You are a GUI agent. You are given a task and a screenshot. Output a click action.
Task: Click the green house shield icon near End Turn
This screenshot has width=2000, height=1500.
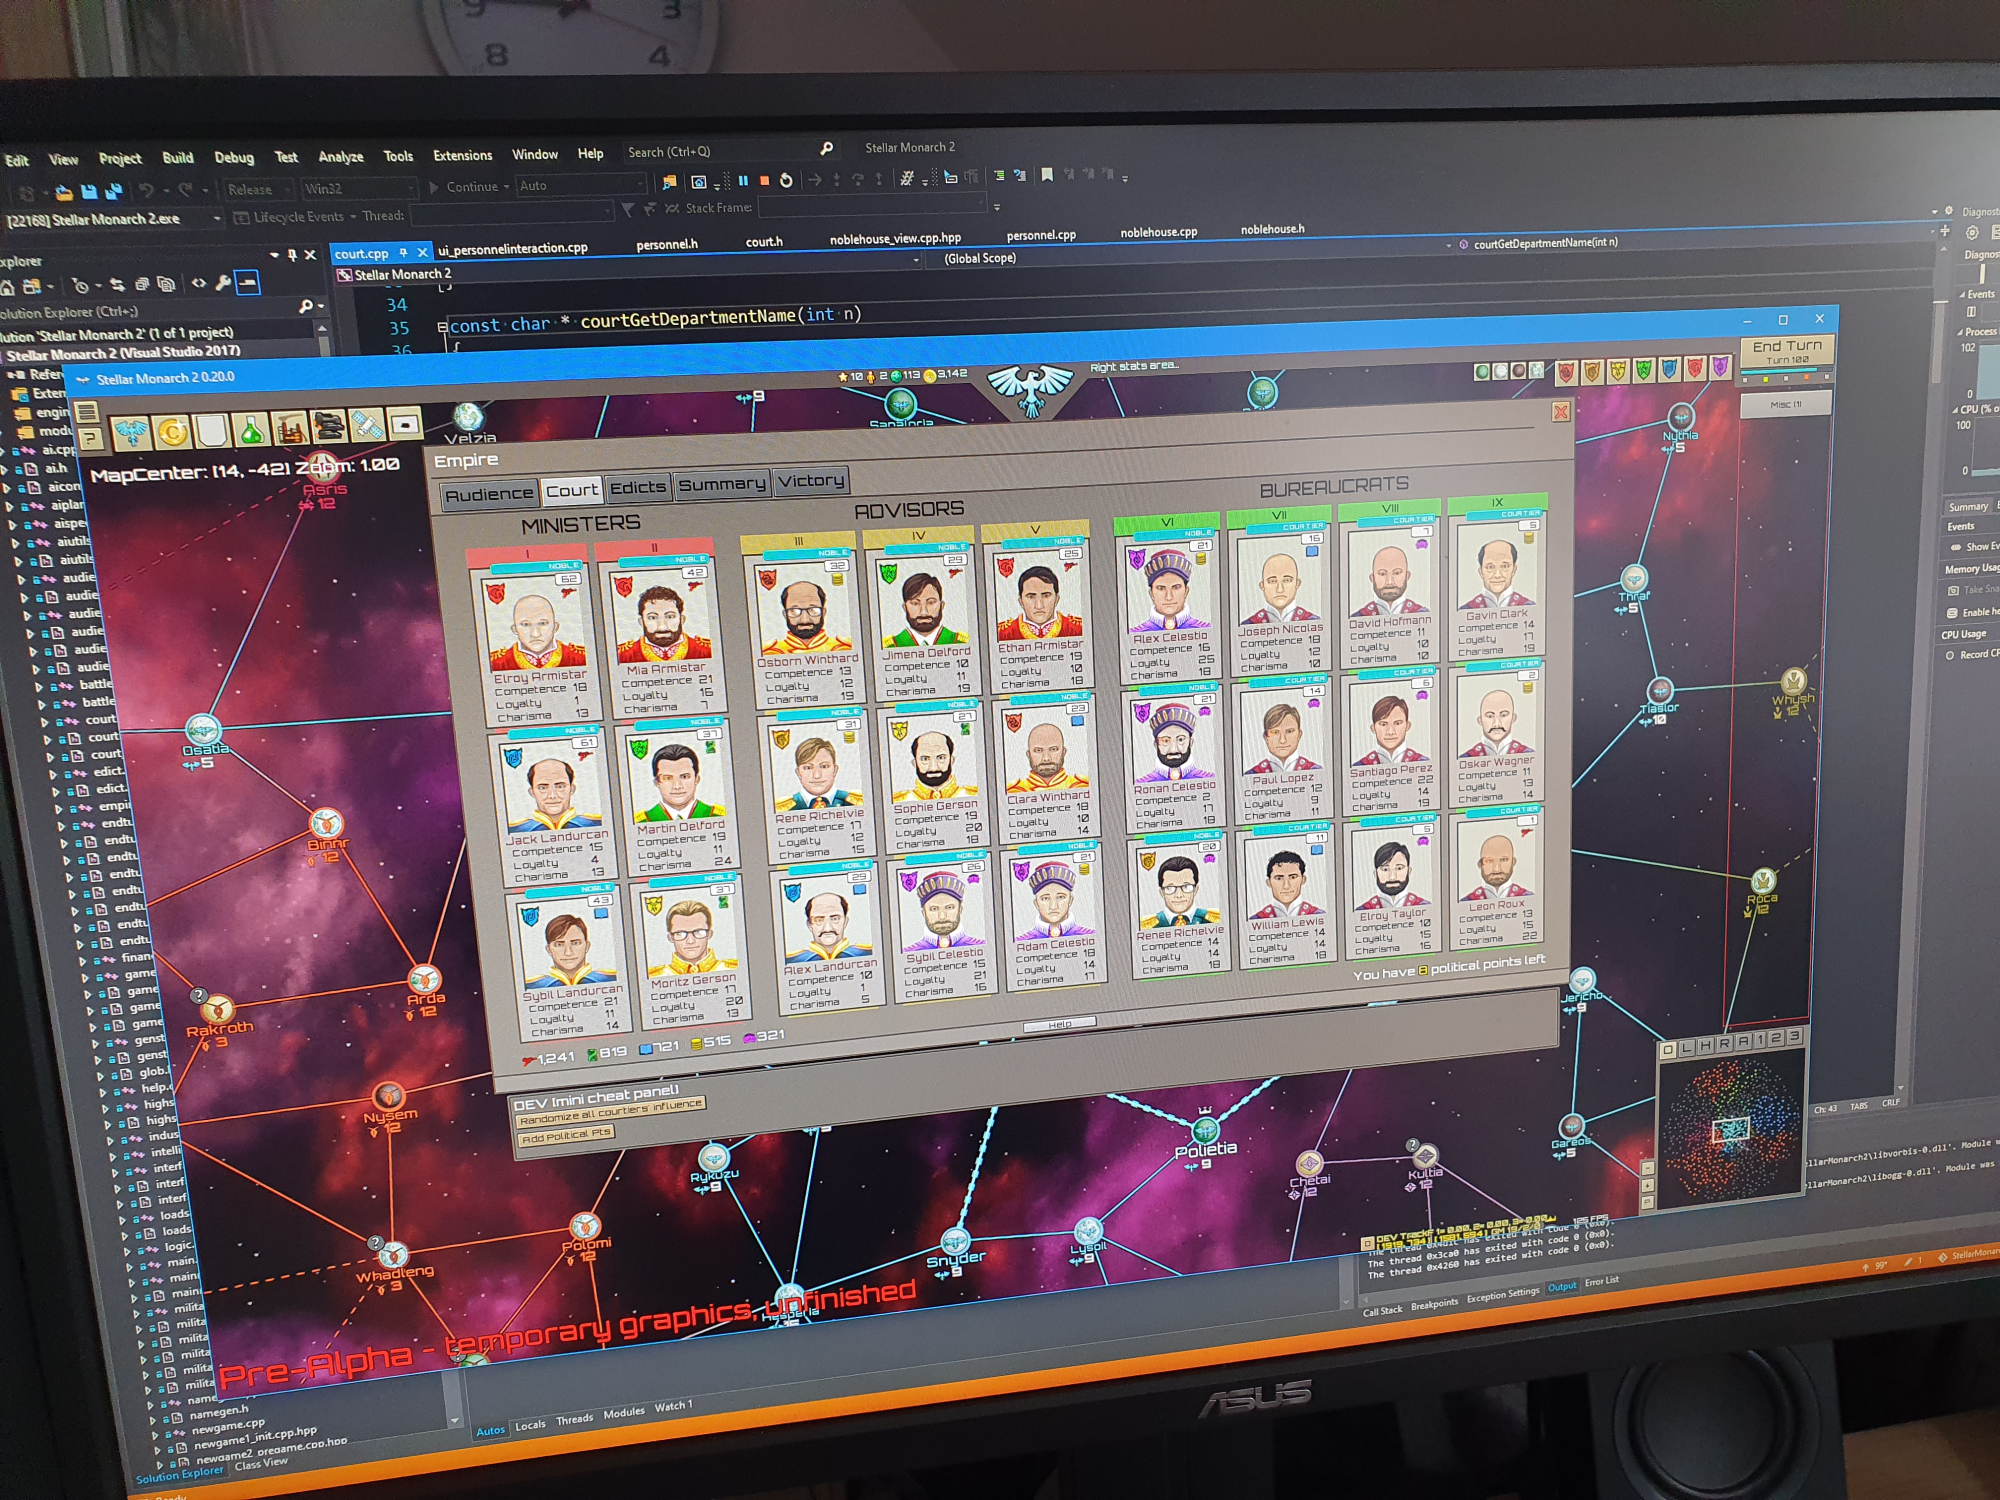(x=1643, y=370)
